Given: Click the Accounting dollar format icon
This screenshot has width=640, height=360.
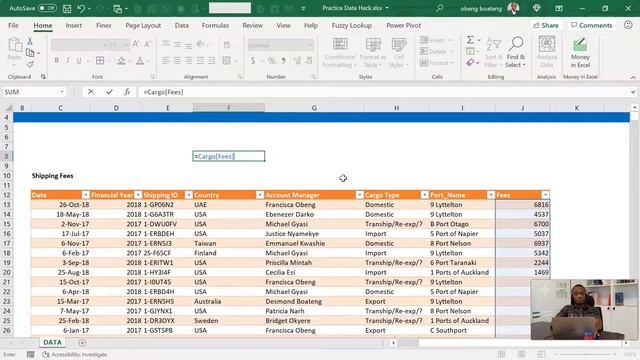Looking at the screenshot, I should click(253, 61).
